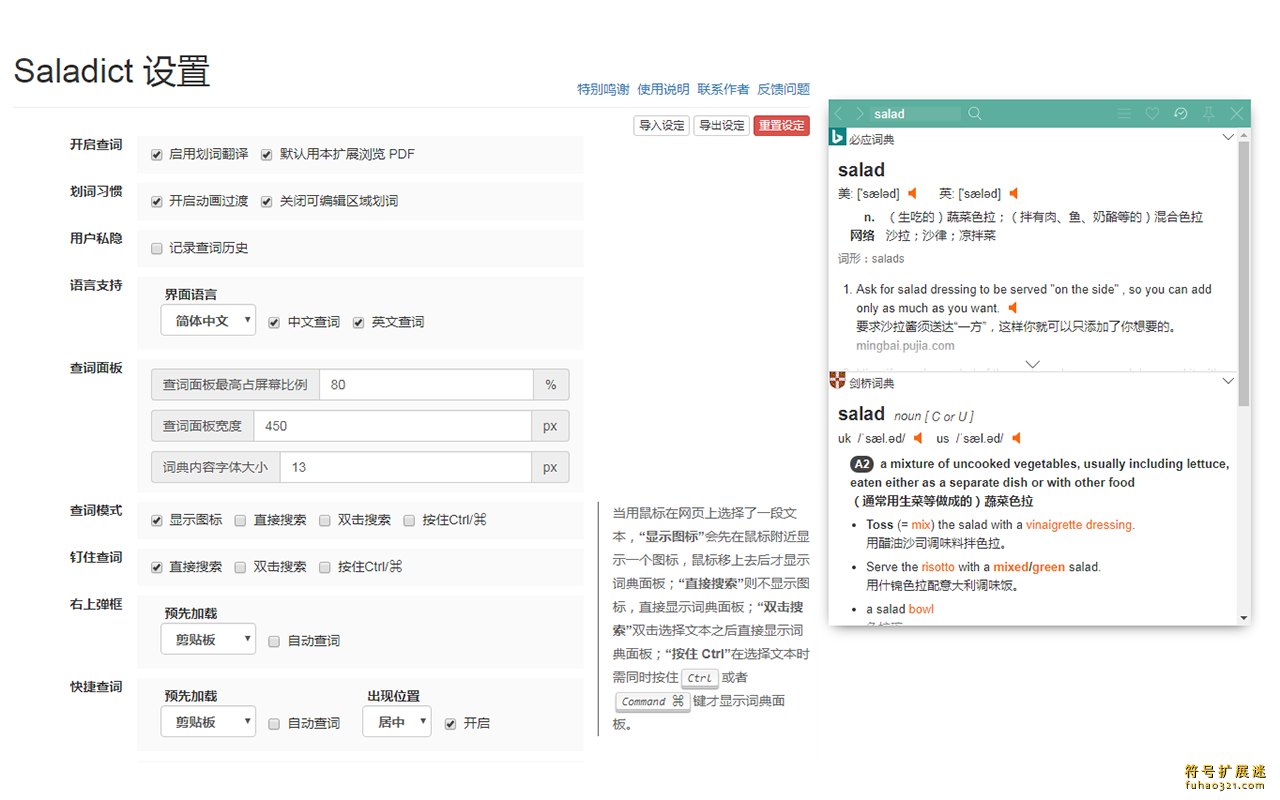The width and height of the screenshot is (1280, 800).
Task: Enable 自动查词 in 快捷查词 row
Action: (x=275, y=724)
